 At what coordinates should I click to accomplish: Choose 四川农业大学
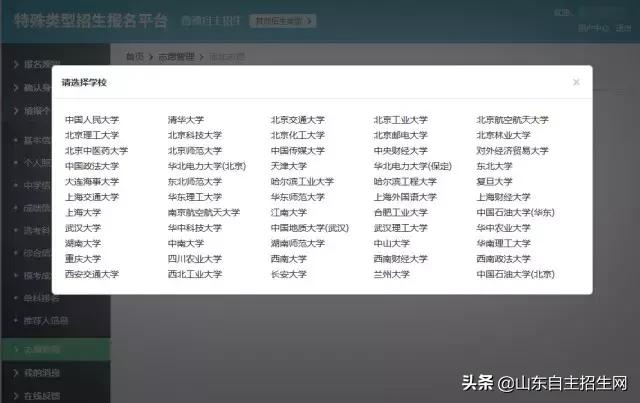click(x=195, y=259)
